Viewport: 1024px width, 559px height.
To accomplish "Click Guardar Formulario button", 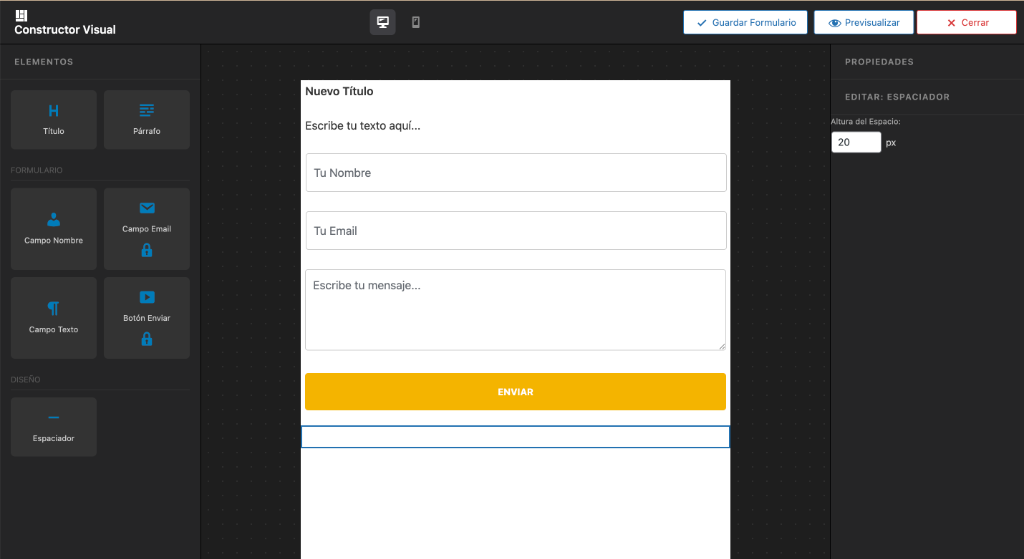I will click(x=745, y=22).
